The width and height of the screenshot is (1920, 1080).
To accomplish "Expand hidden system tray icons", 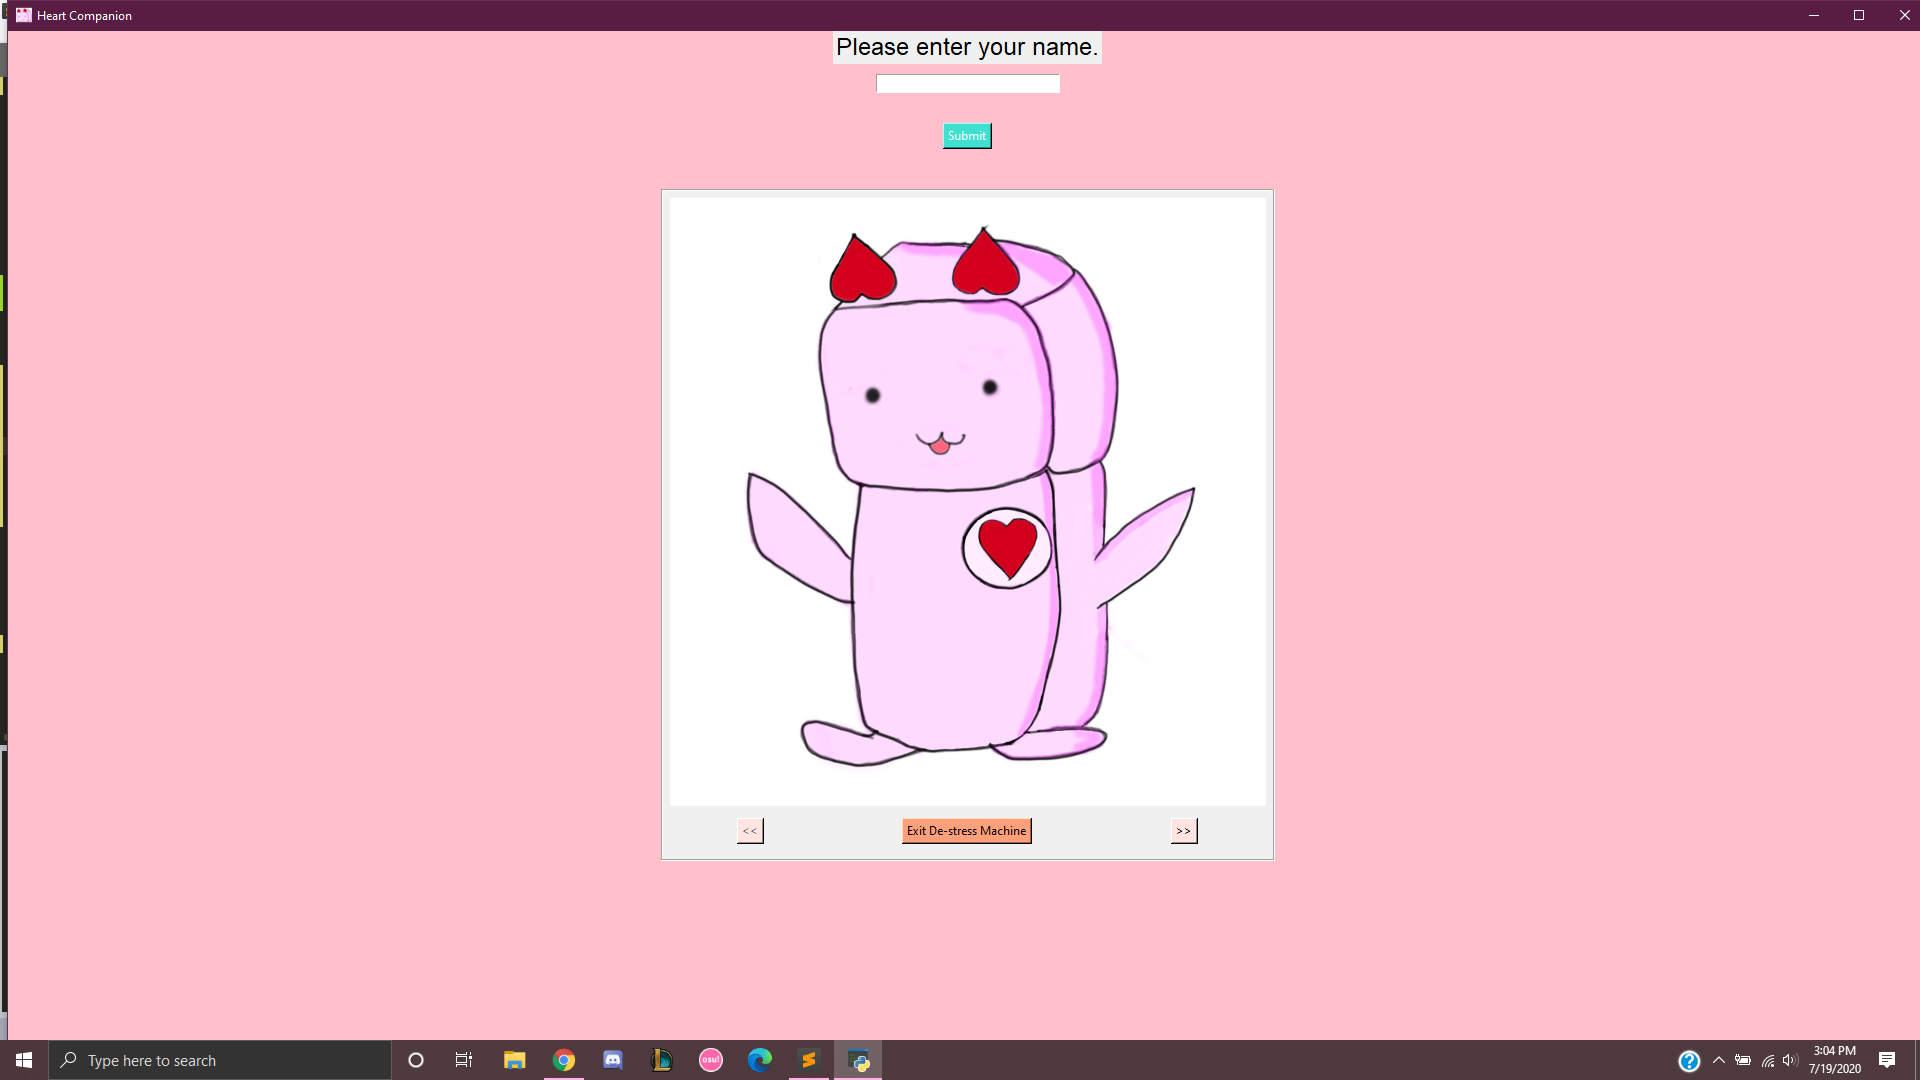I will pyautogui.click(x=1719, y=1059).
